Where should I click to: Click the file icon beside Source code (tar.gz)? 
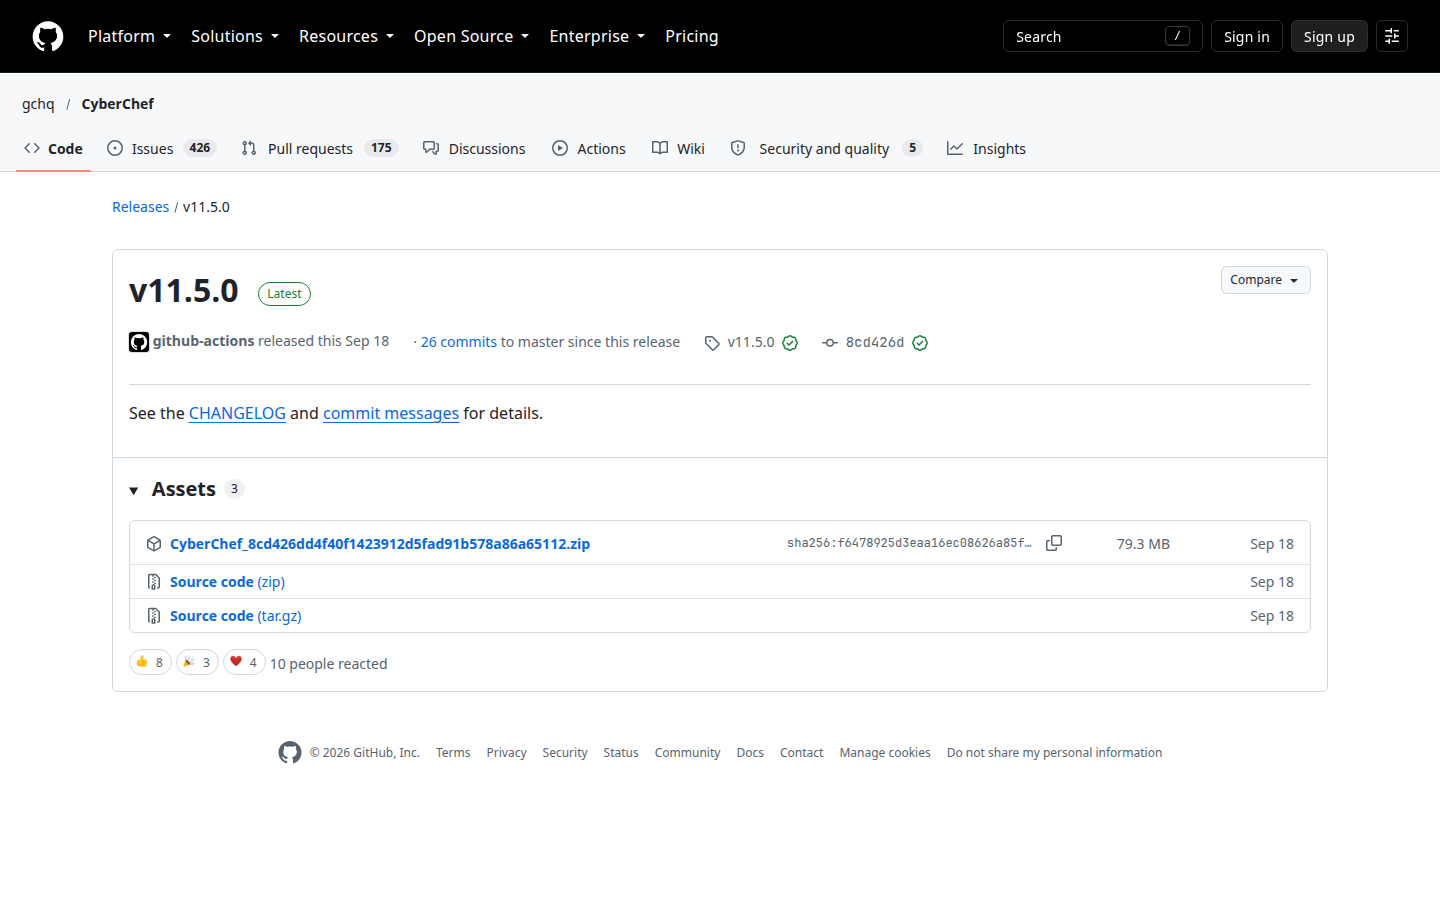point(154,616)
